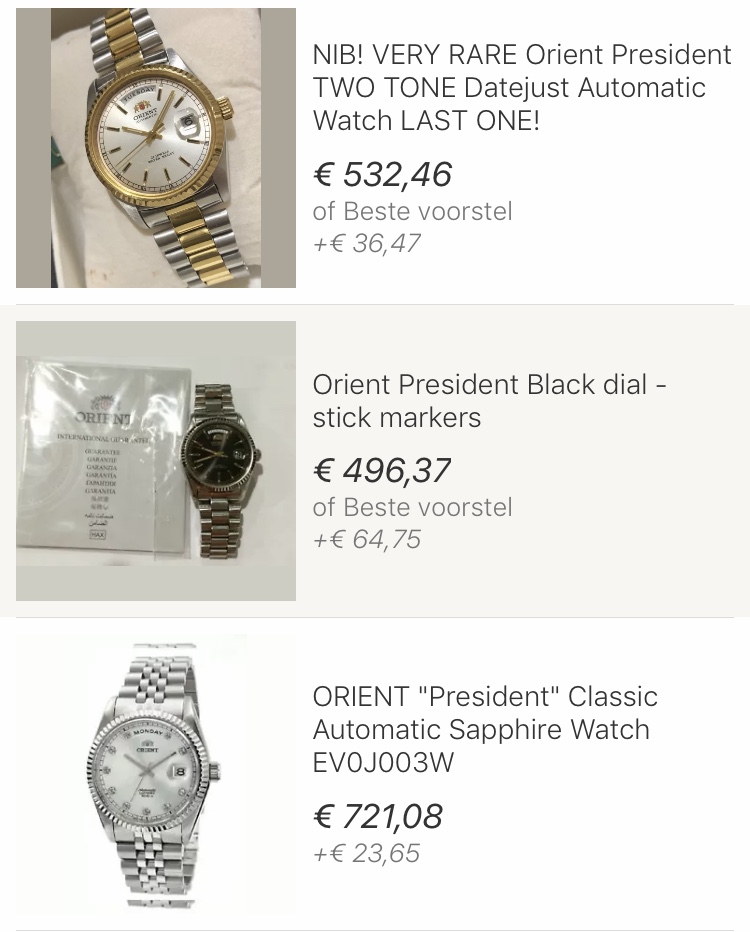The image size is (750, 932).
Task: Select 'of Beste voorstel' under € 496,37
Action: point(412,507)
